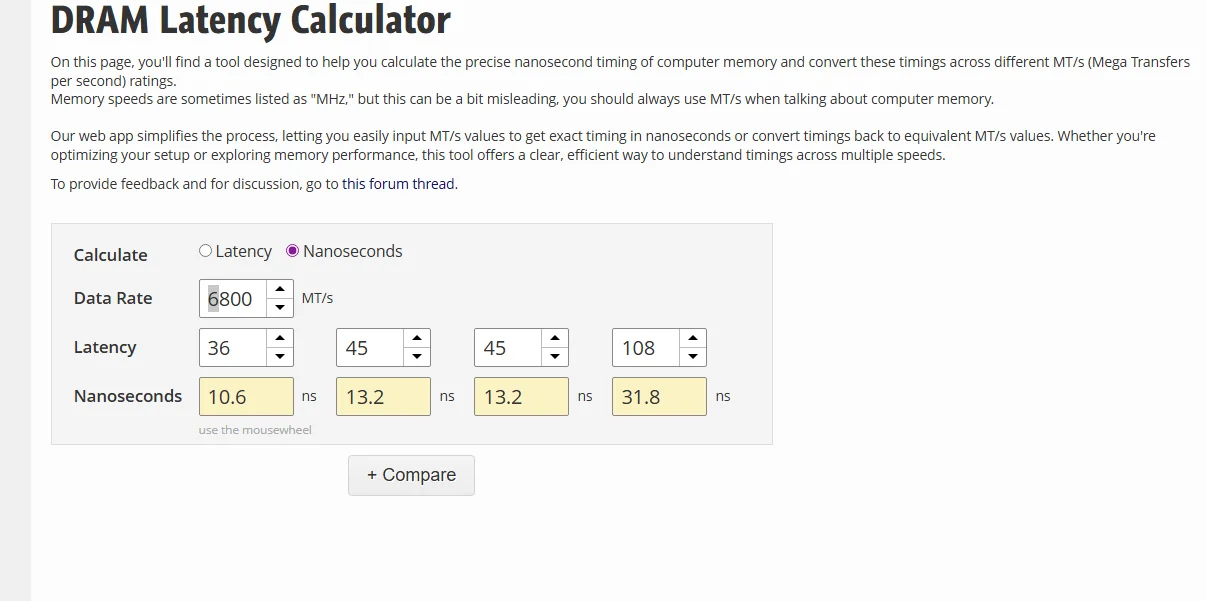Image resolution: width=1207 pixels, height=601 pixels.
Task: Click the first 13.2 Nanoseconds field
Action: pyautogui.click(x=384, y=396)
